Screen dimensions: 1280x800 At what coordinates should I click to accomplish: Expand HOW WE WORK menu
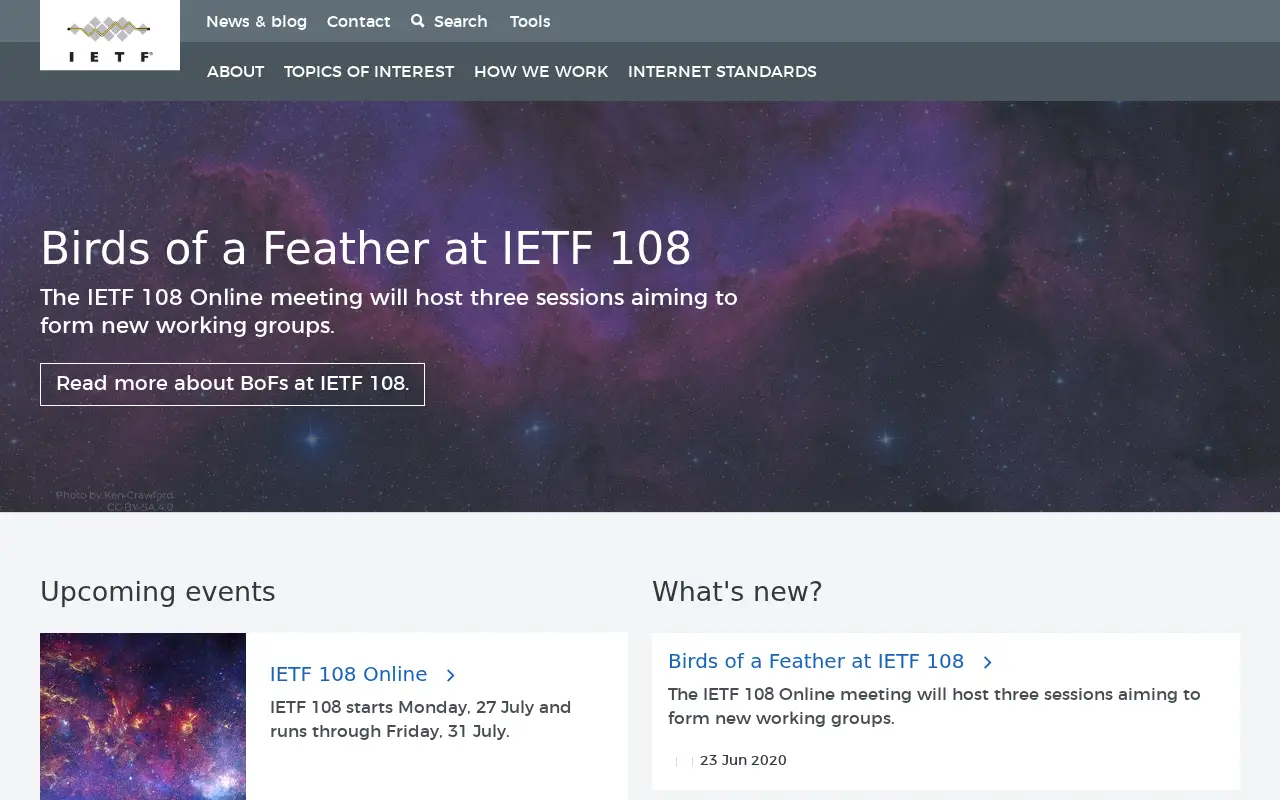point(541,72)
